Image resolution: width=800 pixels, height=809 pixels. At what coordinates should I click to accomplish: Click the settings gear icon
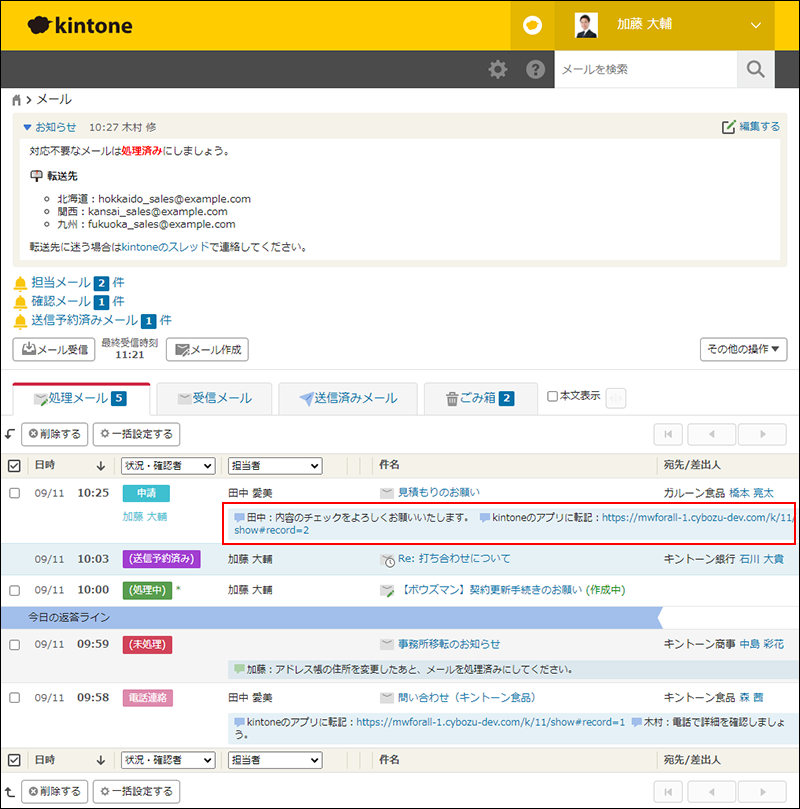(x=497, y=70)
